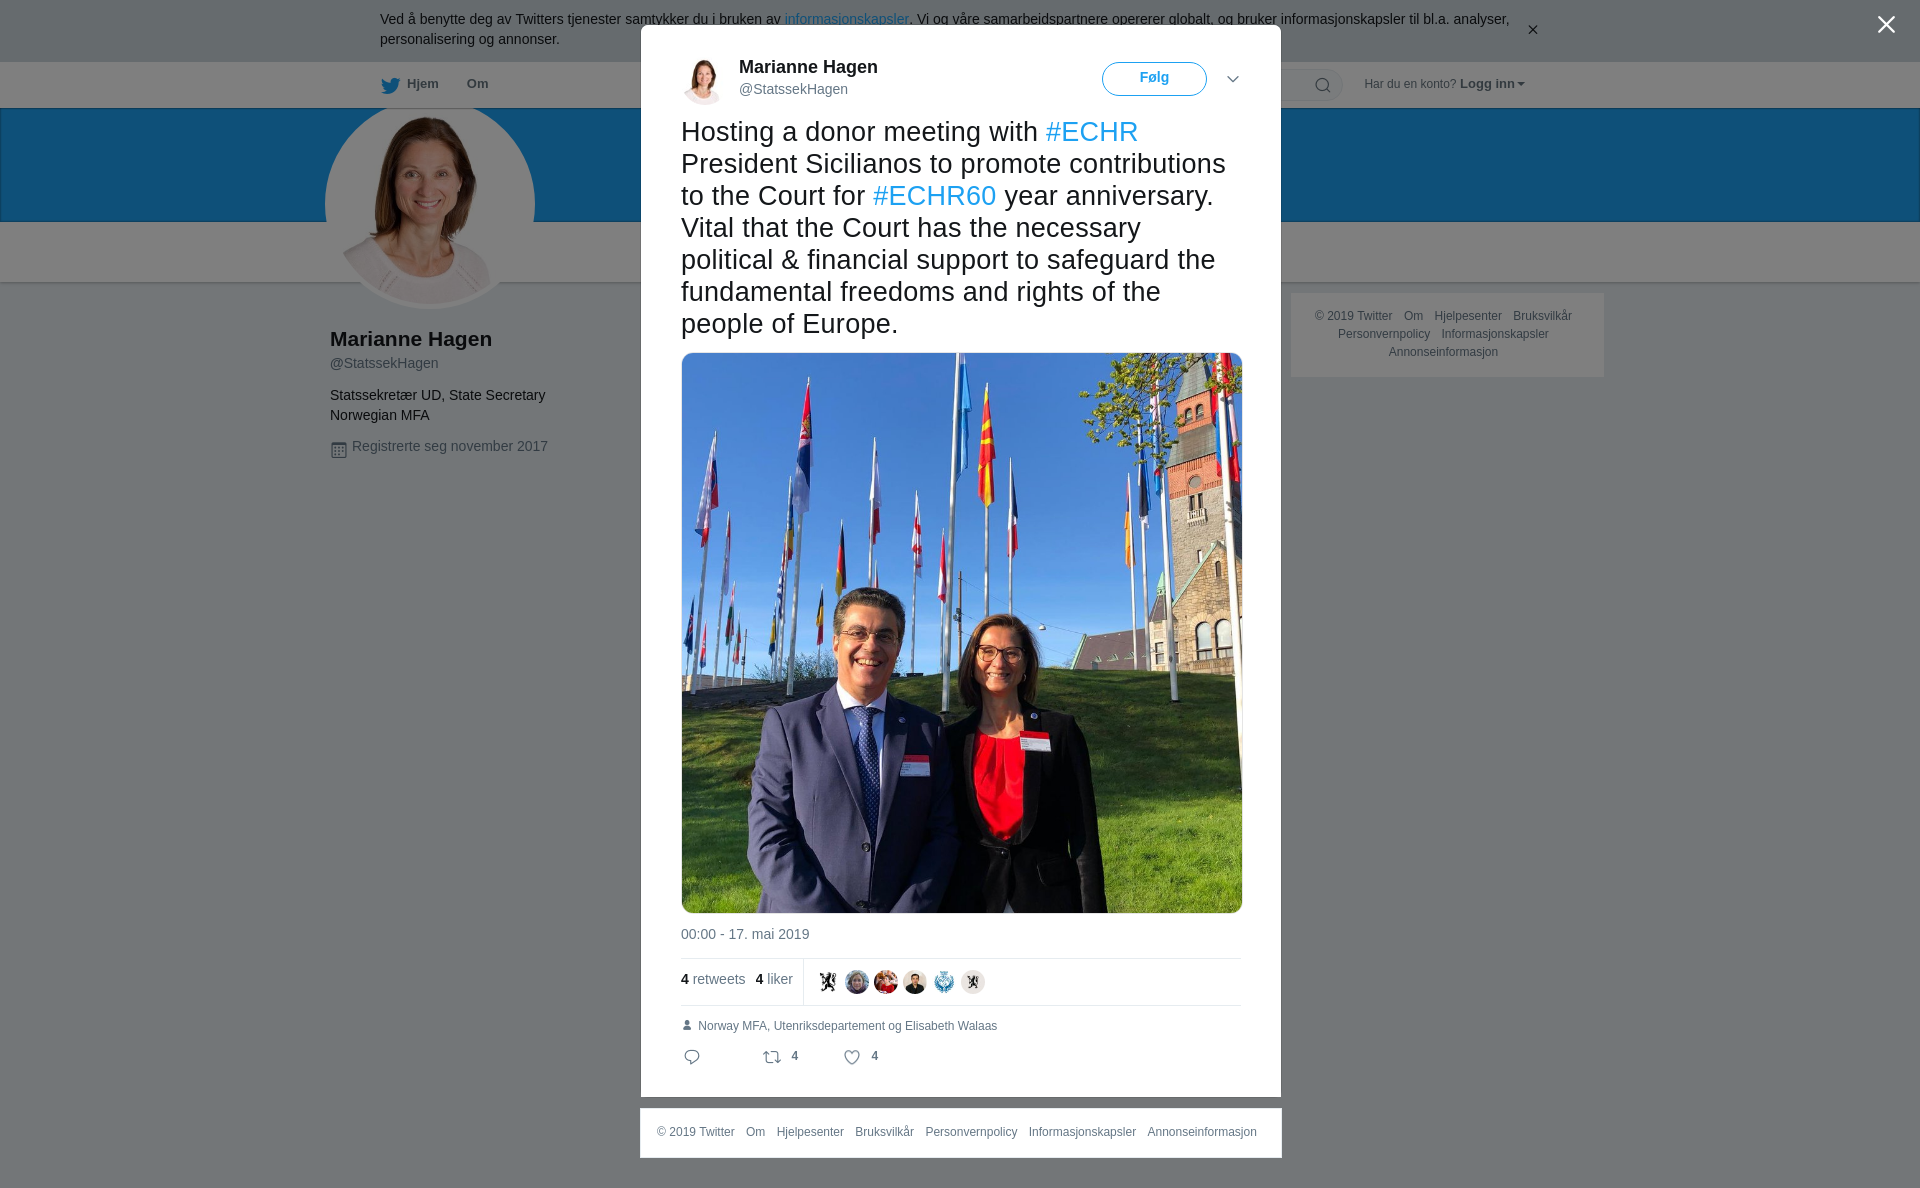Screen dimensions: 1920x1188
Task: Open the Logg inn dropdown
Action: click(x=1492, y=84)
